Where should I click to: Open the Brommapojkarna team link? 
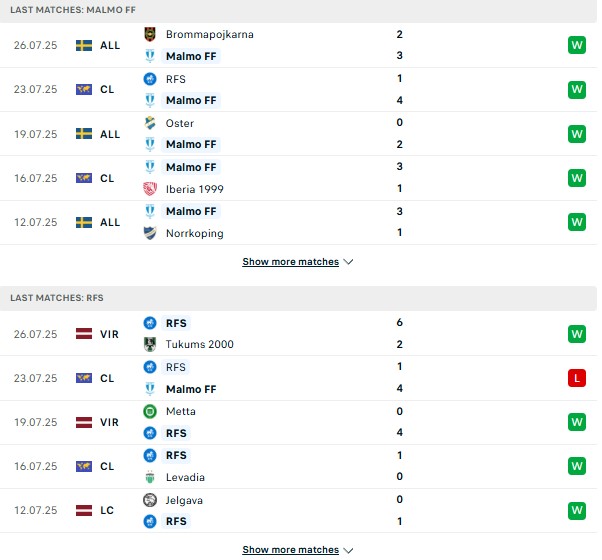[210, 34]
